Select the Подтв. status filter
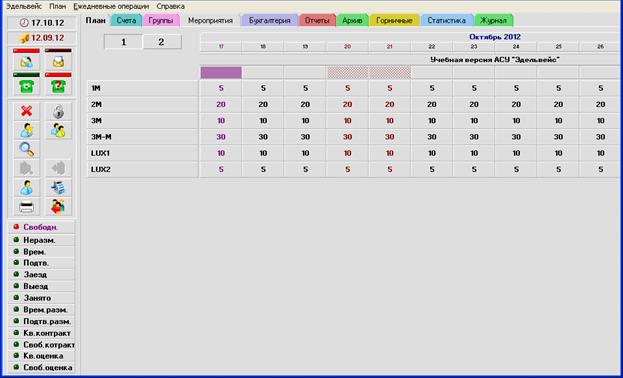This screenshot has width=623, height=378. (x=41, y=263)
